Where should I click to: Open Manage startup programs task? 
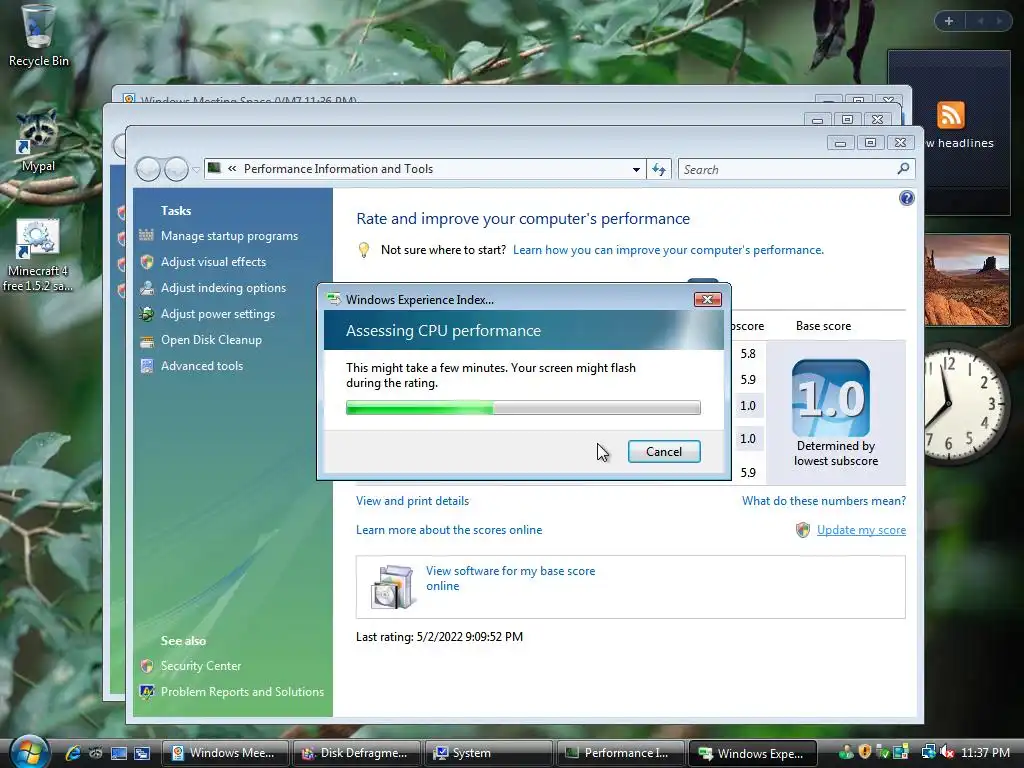(x=229, y=236)
